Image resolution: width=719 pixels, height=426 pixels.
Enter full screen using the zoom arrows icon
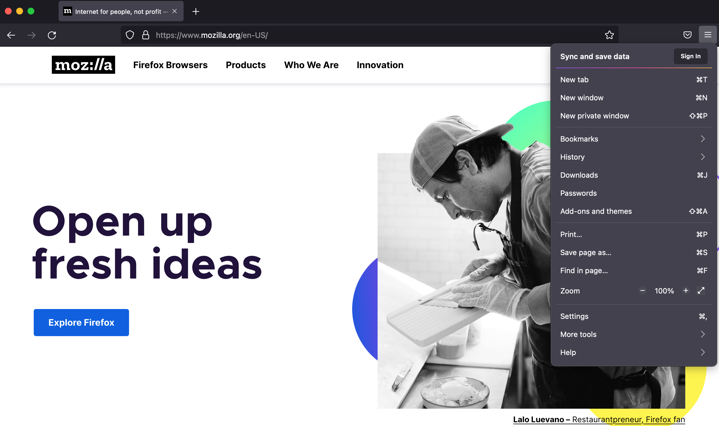pos(701,290)
